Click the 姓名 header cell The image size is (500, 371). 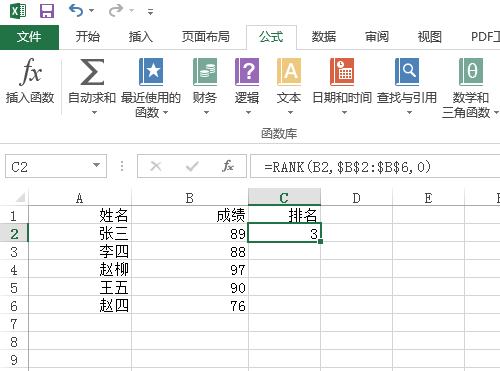80,215
